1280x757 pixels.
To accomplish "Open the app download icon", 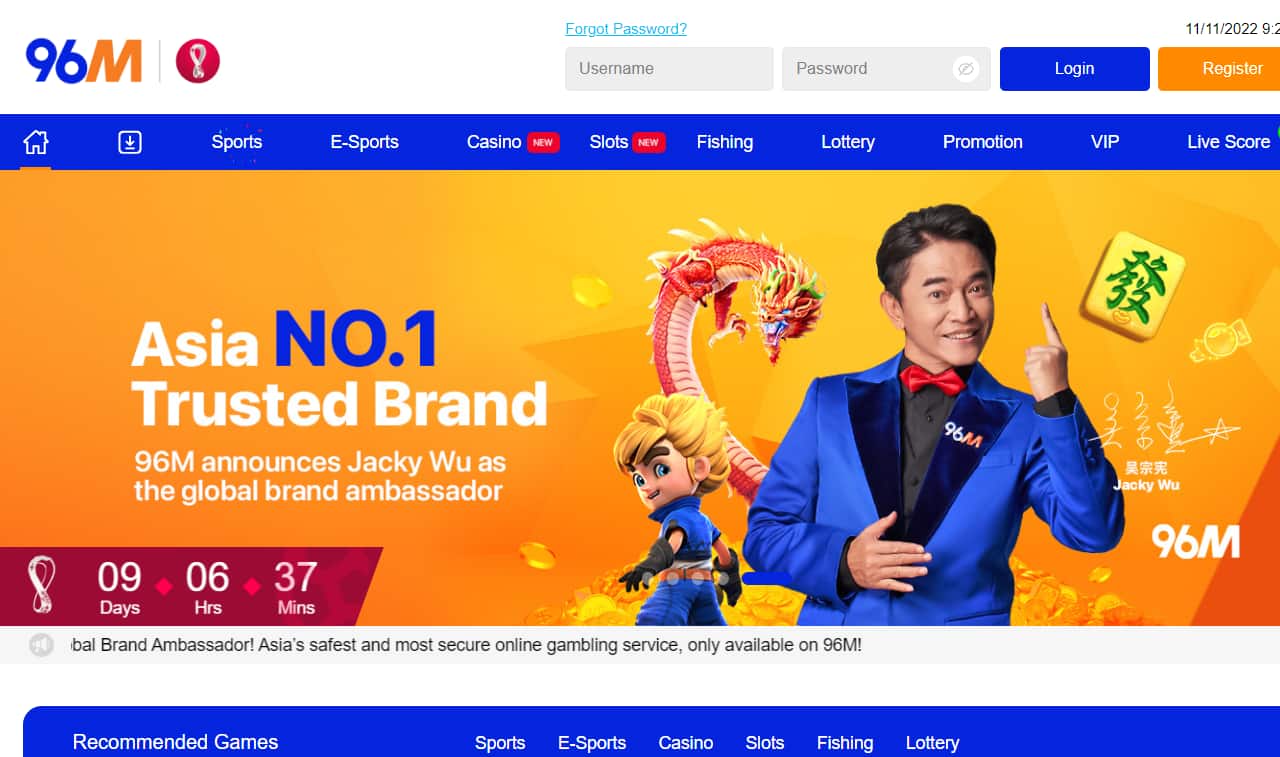I will [x=130, y=142].
